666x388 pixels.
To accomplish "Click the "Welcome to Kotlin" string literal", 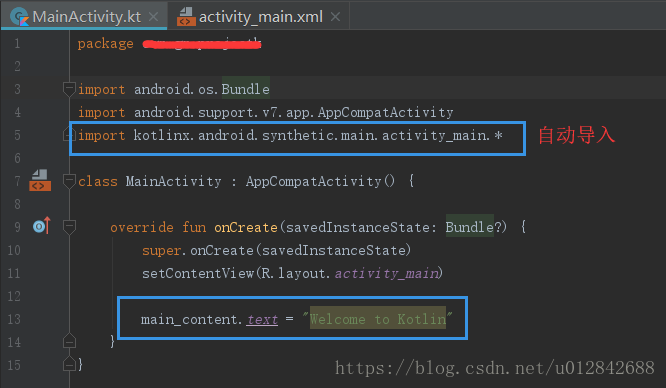I will point(378,319).
